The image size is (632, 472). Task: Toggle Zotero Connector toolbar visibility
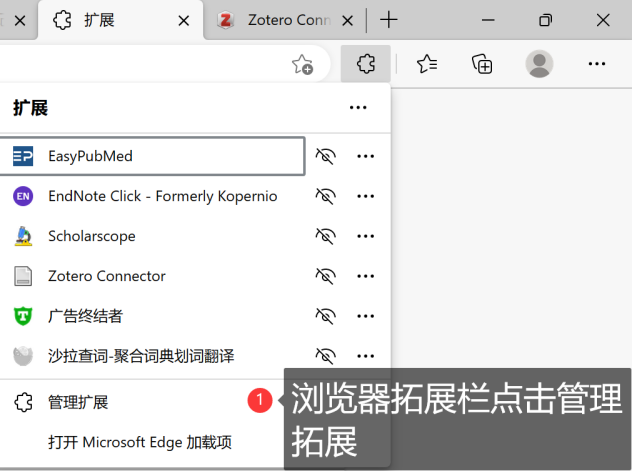326,276
